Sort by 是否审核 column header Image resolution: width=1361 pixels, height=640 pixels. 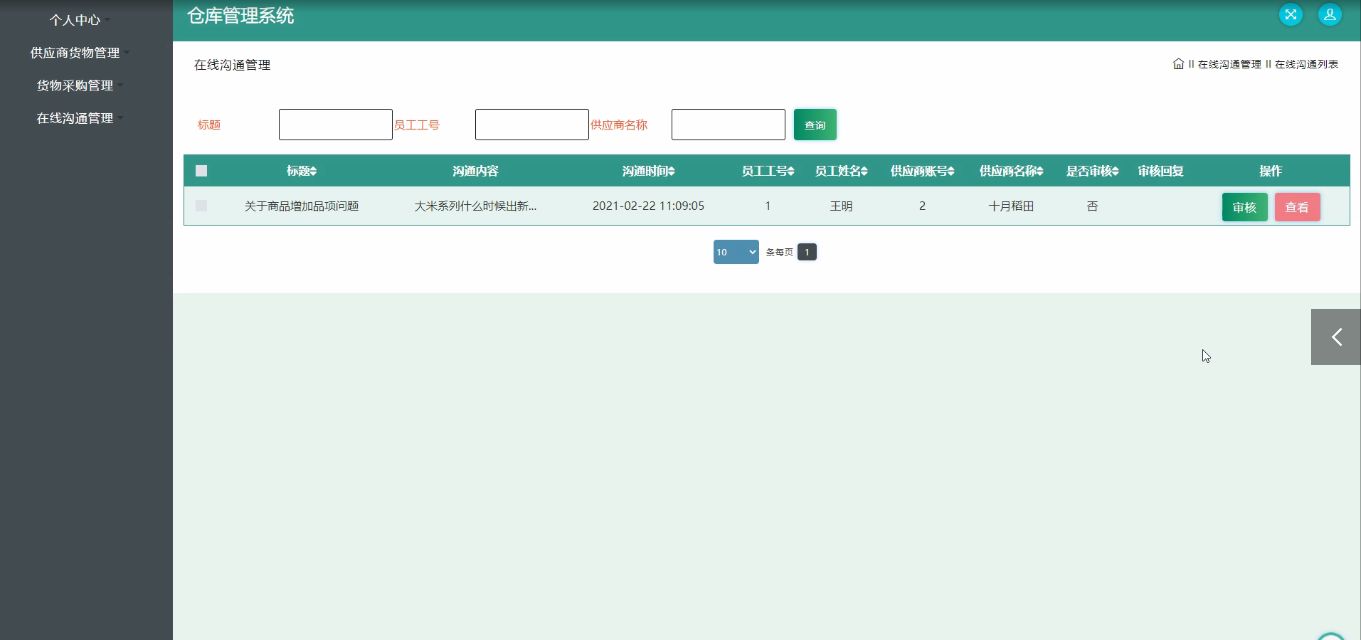point(1092,171)
